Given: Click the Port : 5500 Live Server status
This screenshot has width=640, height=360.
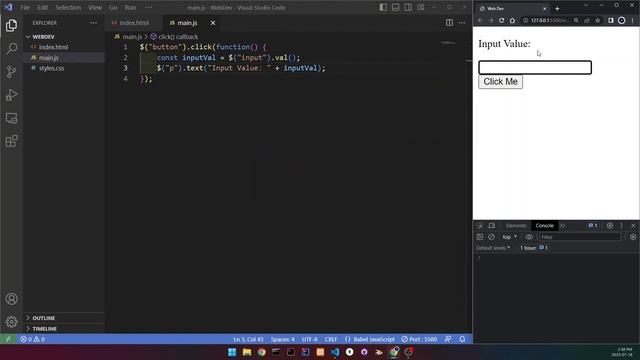Looking at the screenshot, I should [419, 339].
